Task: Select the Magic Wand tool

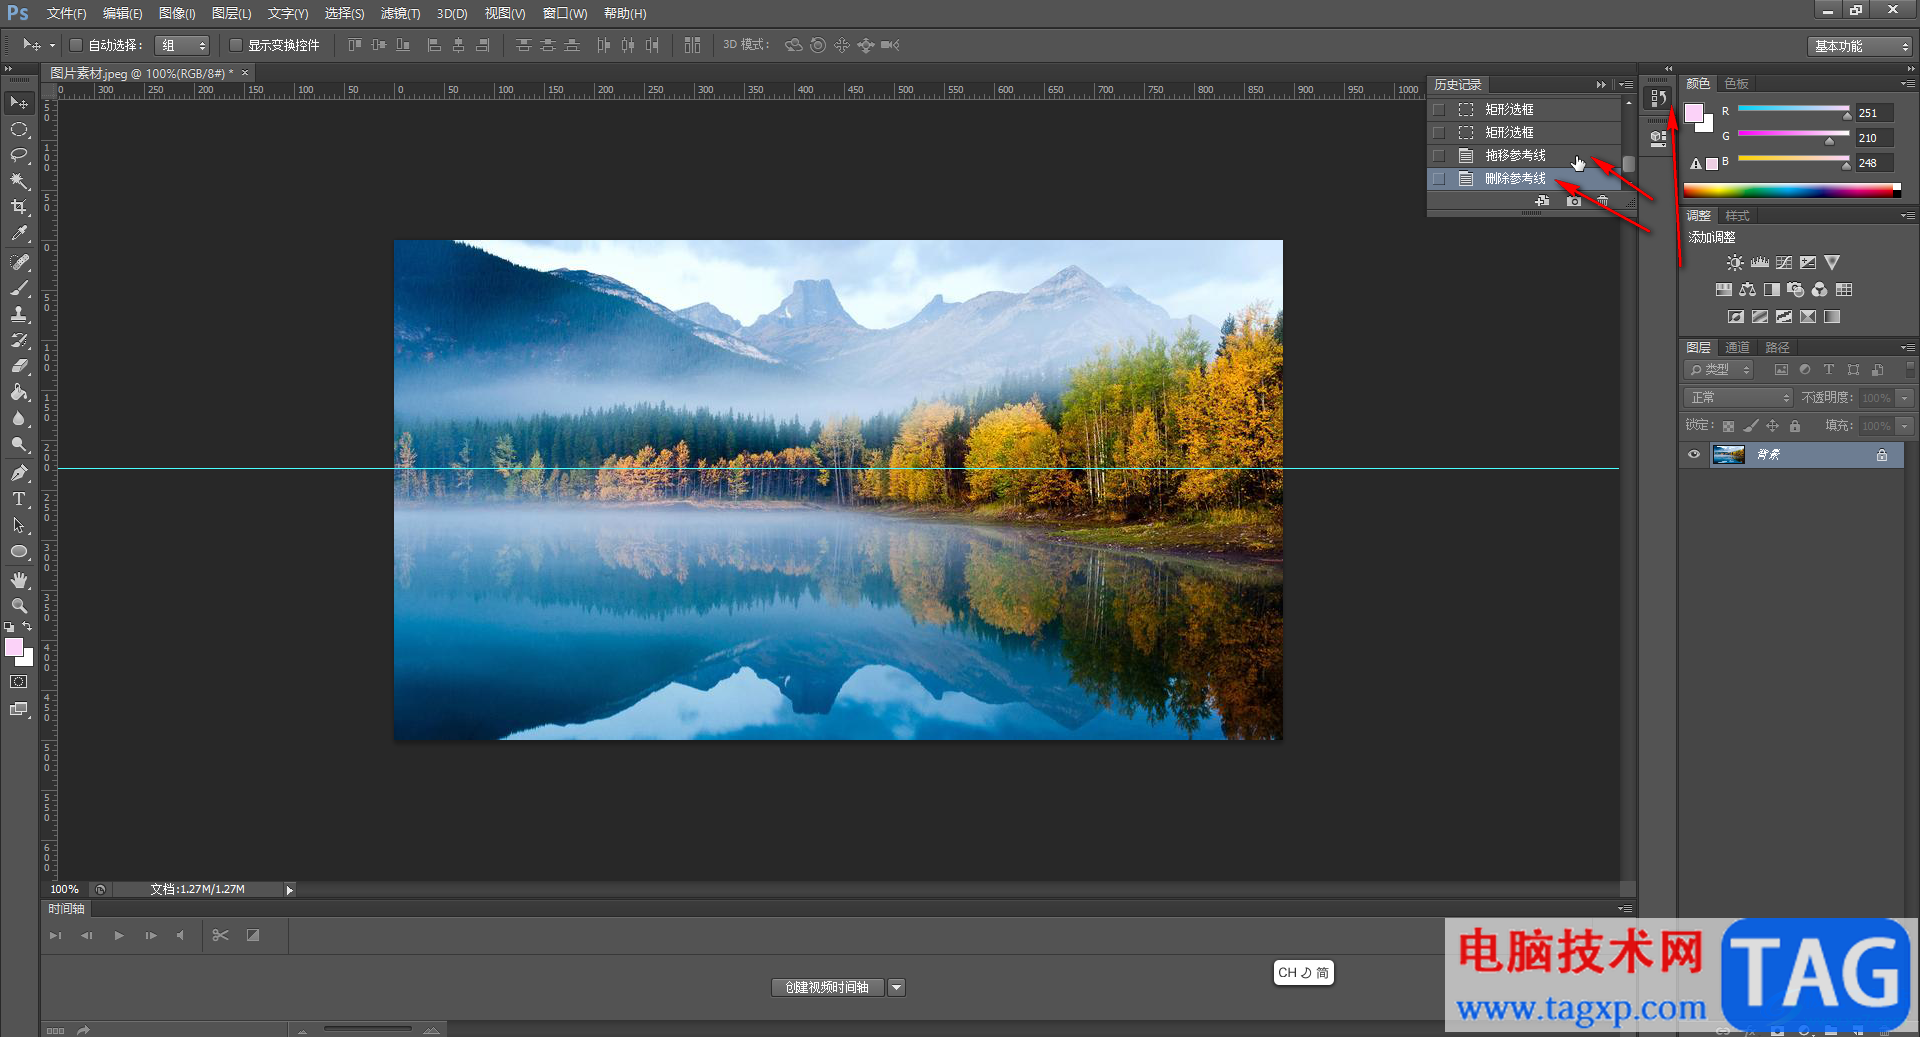Action: (19, 181)
